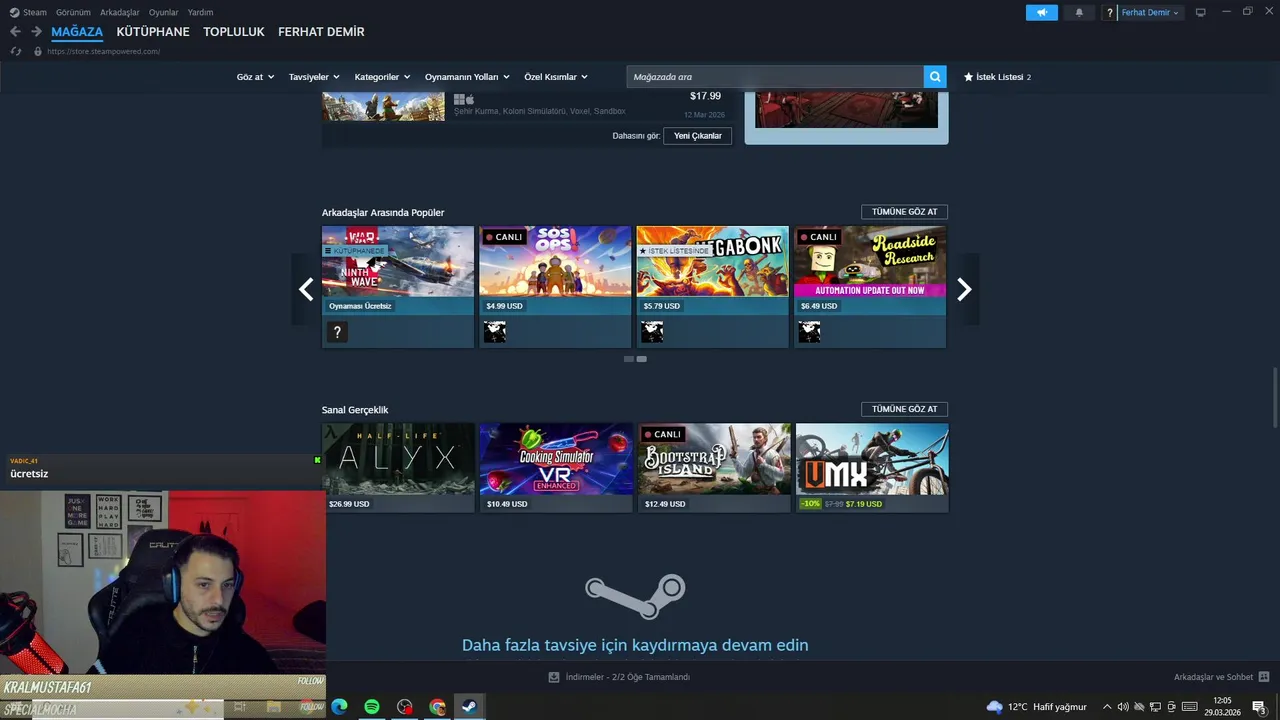Click the question mark avatar beside Ferhat Demir

(x=1110, y=13)
